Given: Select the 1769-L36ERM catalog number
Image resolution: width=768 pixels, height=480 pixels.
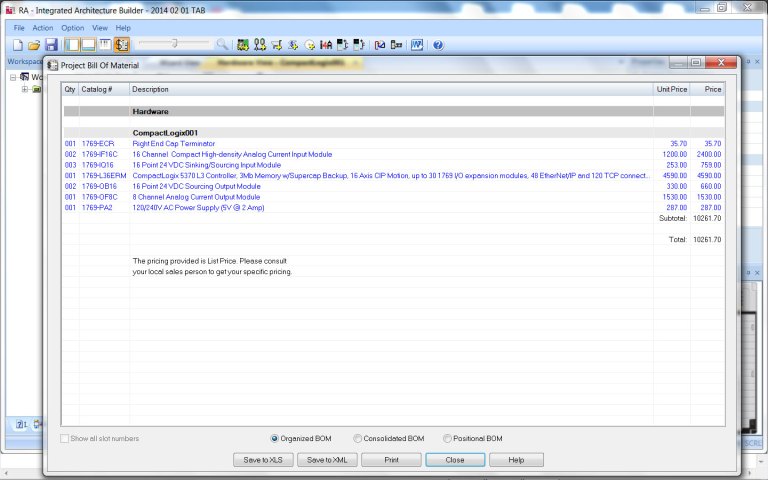Looking at the screenshot, I should 104,175.
